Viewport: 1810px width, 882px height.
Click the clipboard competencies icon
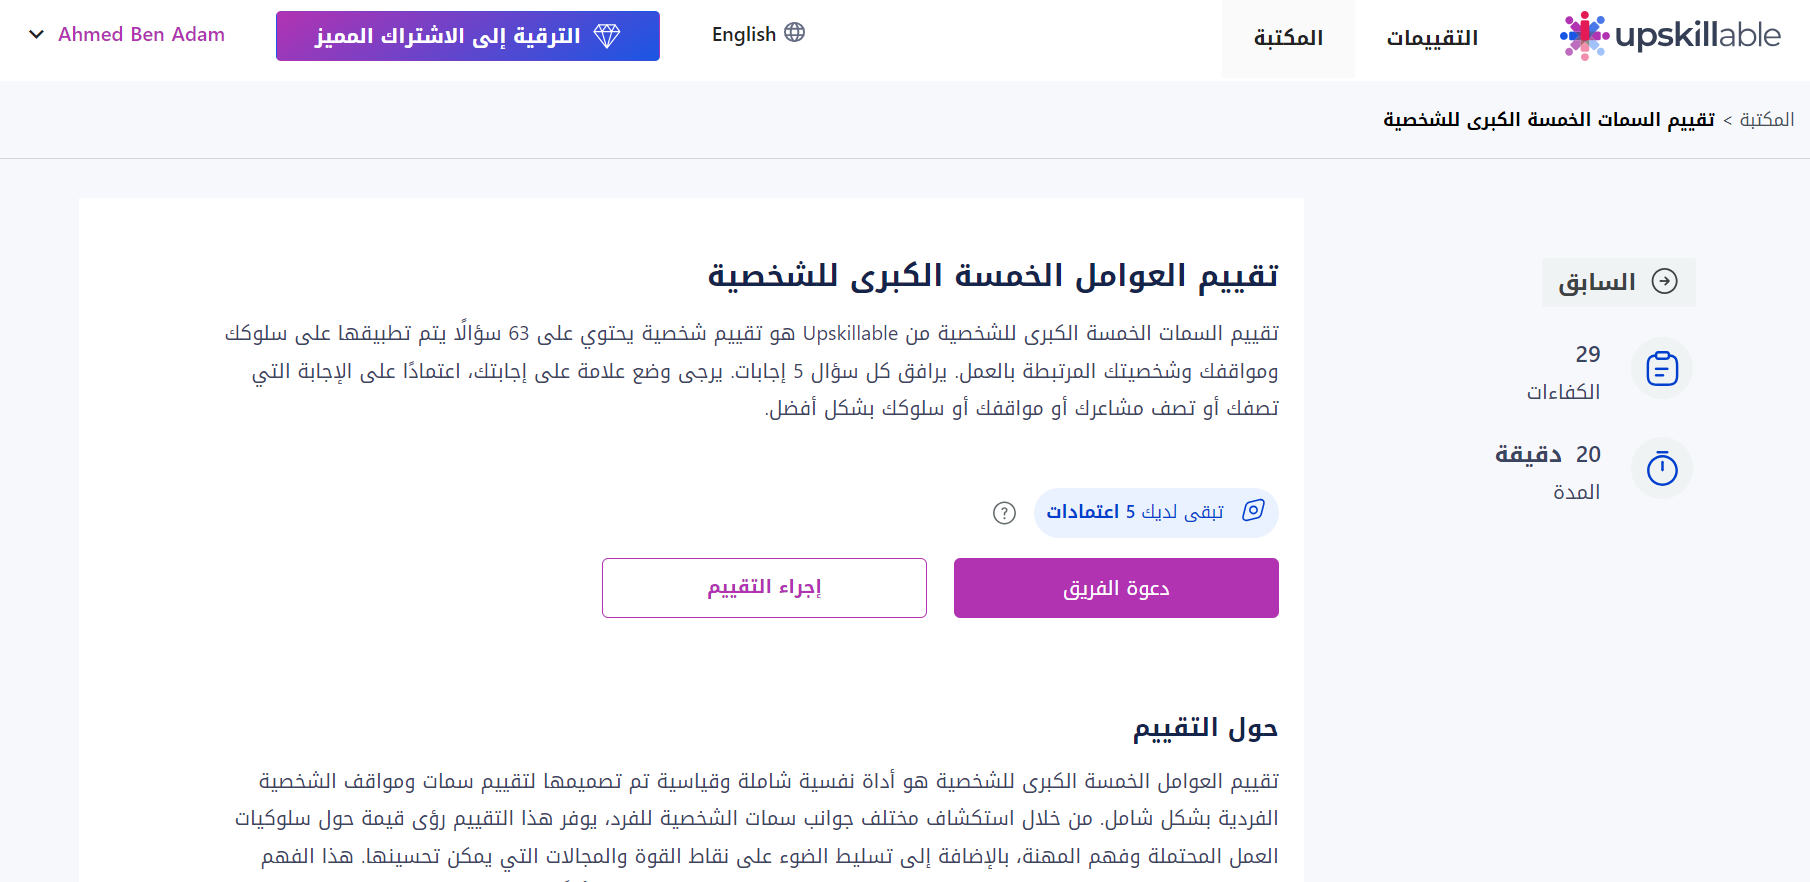(x=1662, y=368)
